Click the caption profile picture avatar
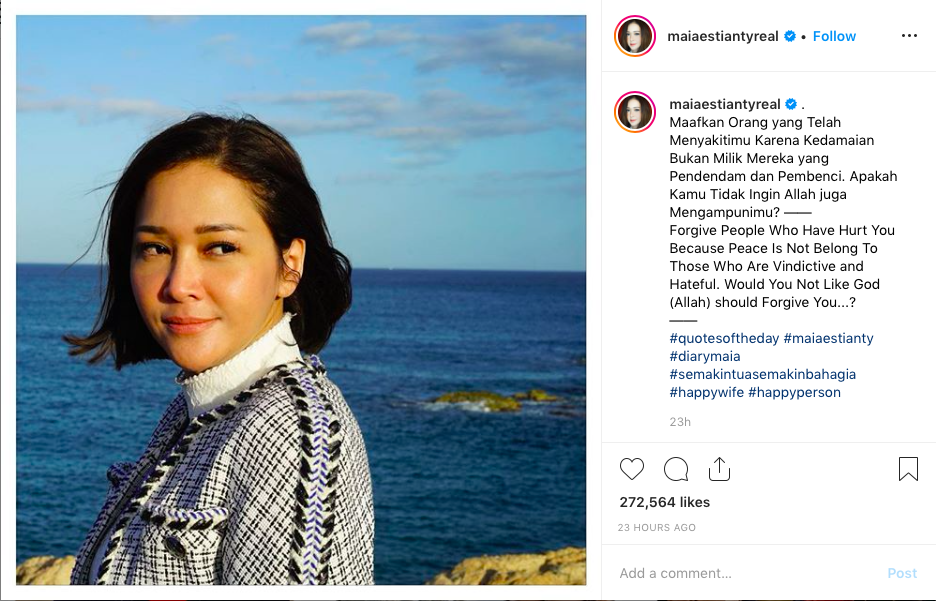 coord(635,111)
